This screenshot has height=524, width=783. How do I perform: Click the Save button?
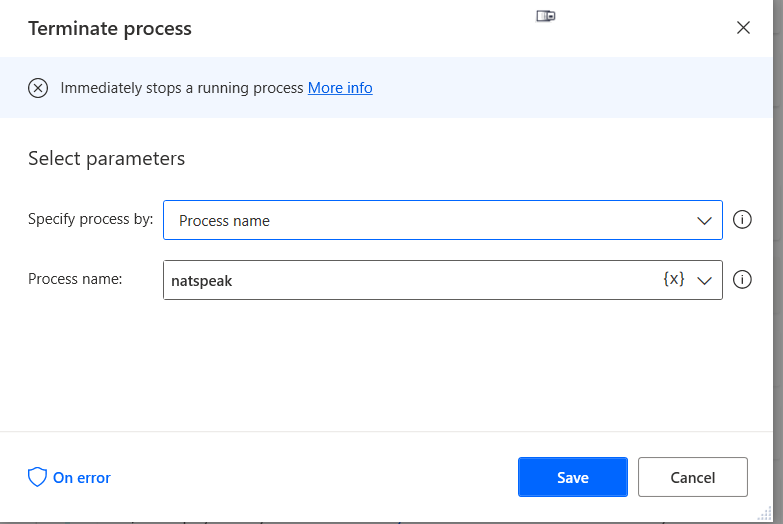pyautogui.click(x=572, y=477)
